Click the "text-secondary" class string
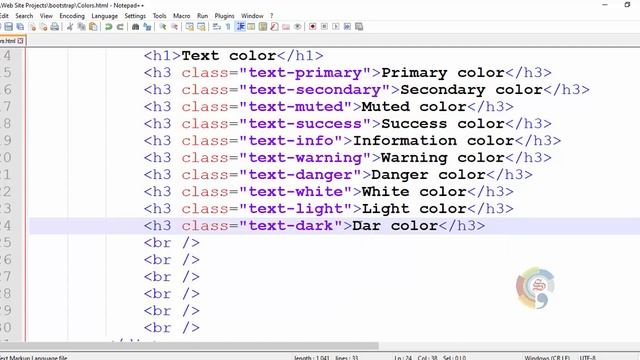Image resolution: width=640 pixels, height=360 pixels. [315, 90]
